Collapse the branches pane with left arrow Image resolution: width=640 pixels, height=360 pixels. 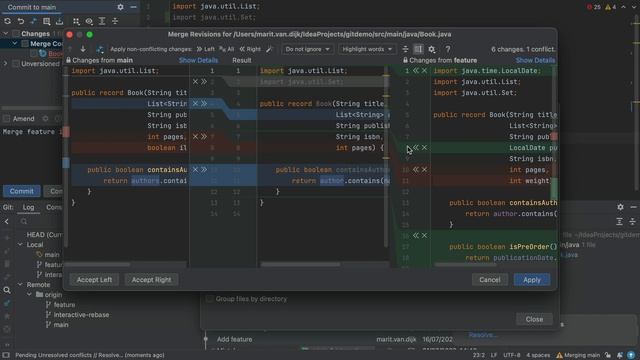coord(7,221)
